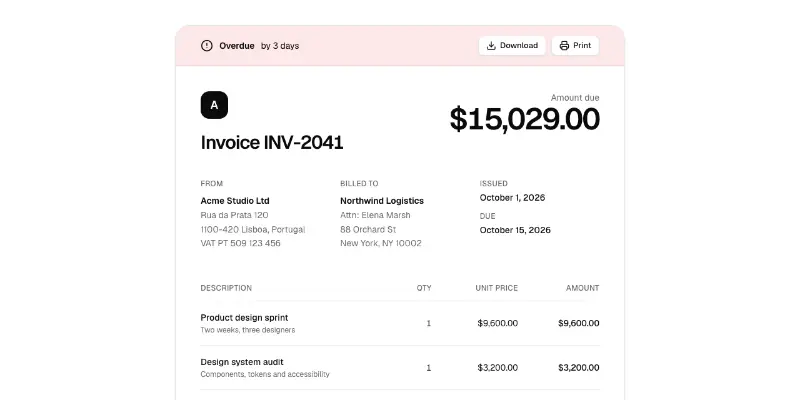
Task: Click the "Invoice INV-2041" heading
Action: pos(272,142)
